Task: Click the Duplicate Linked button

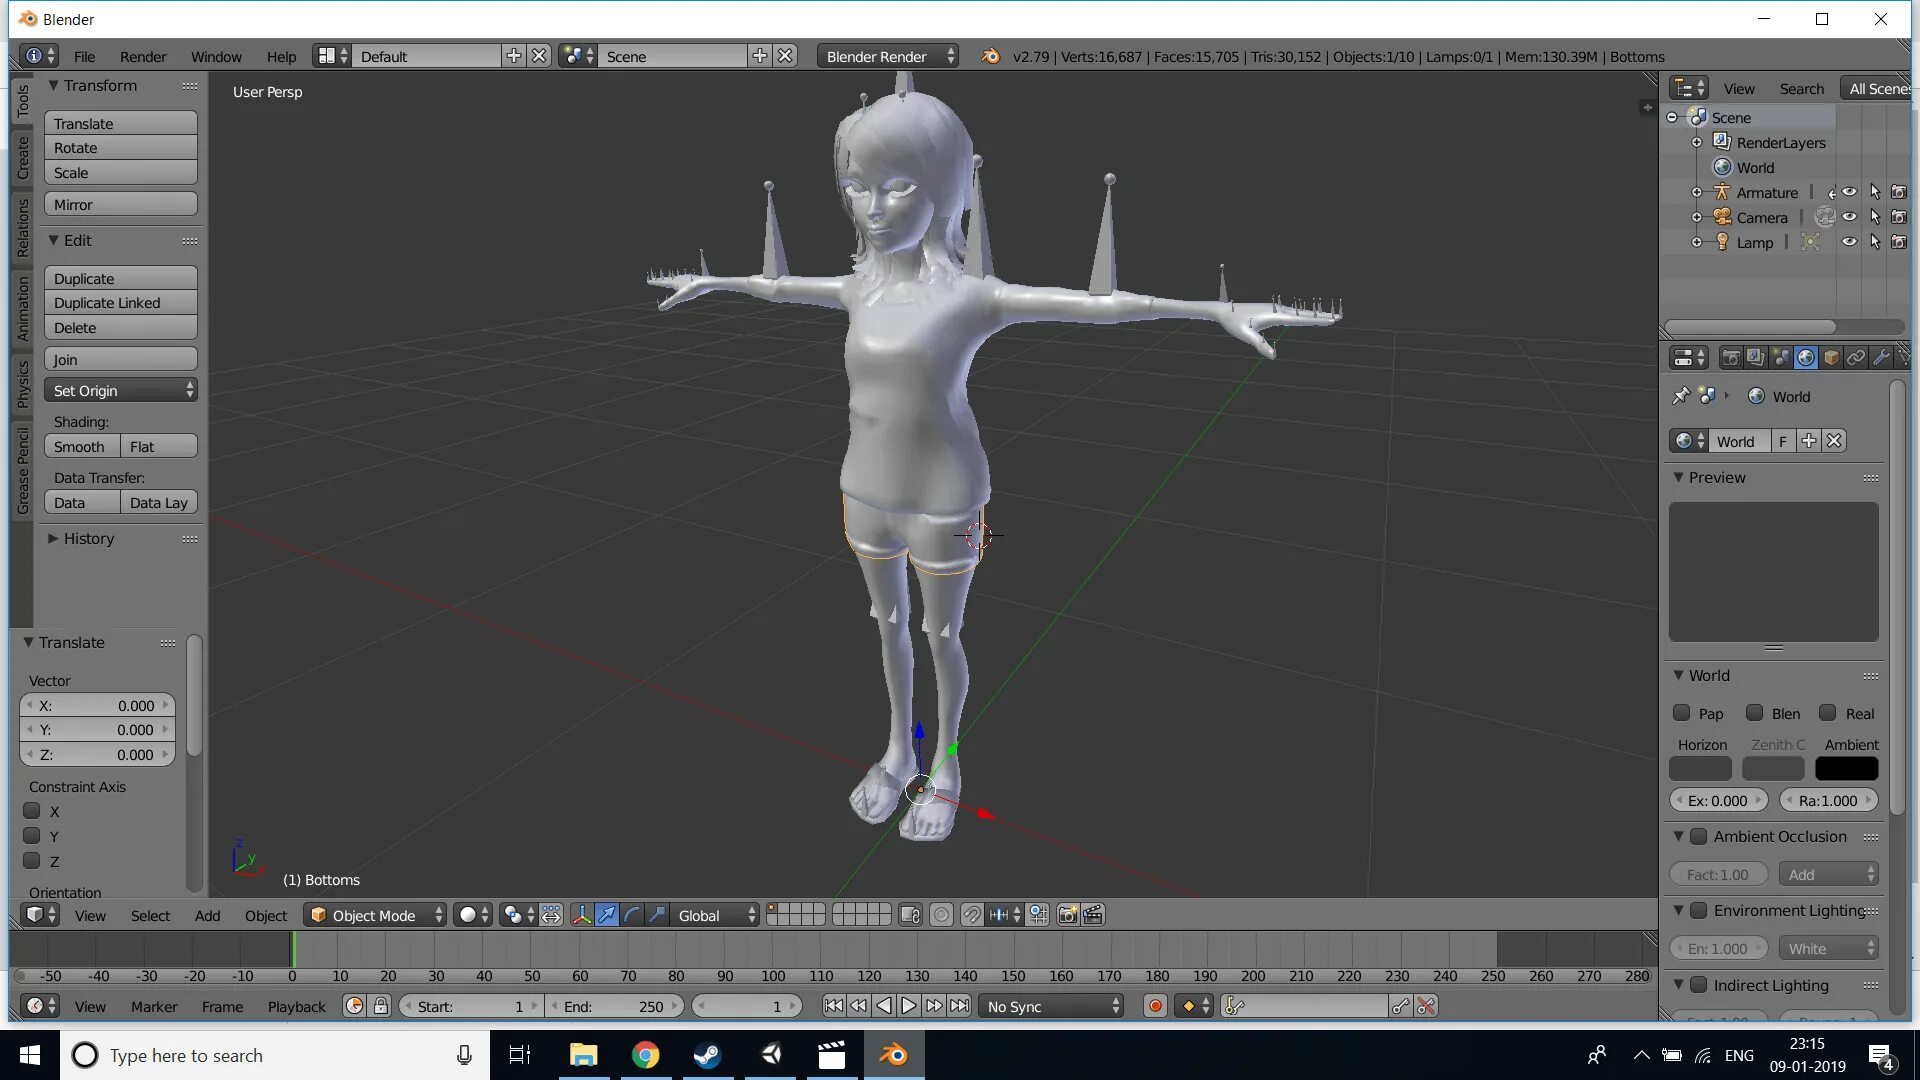Action: [x=121, y=303]
